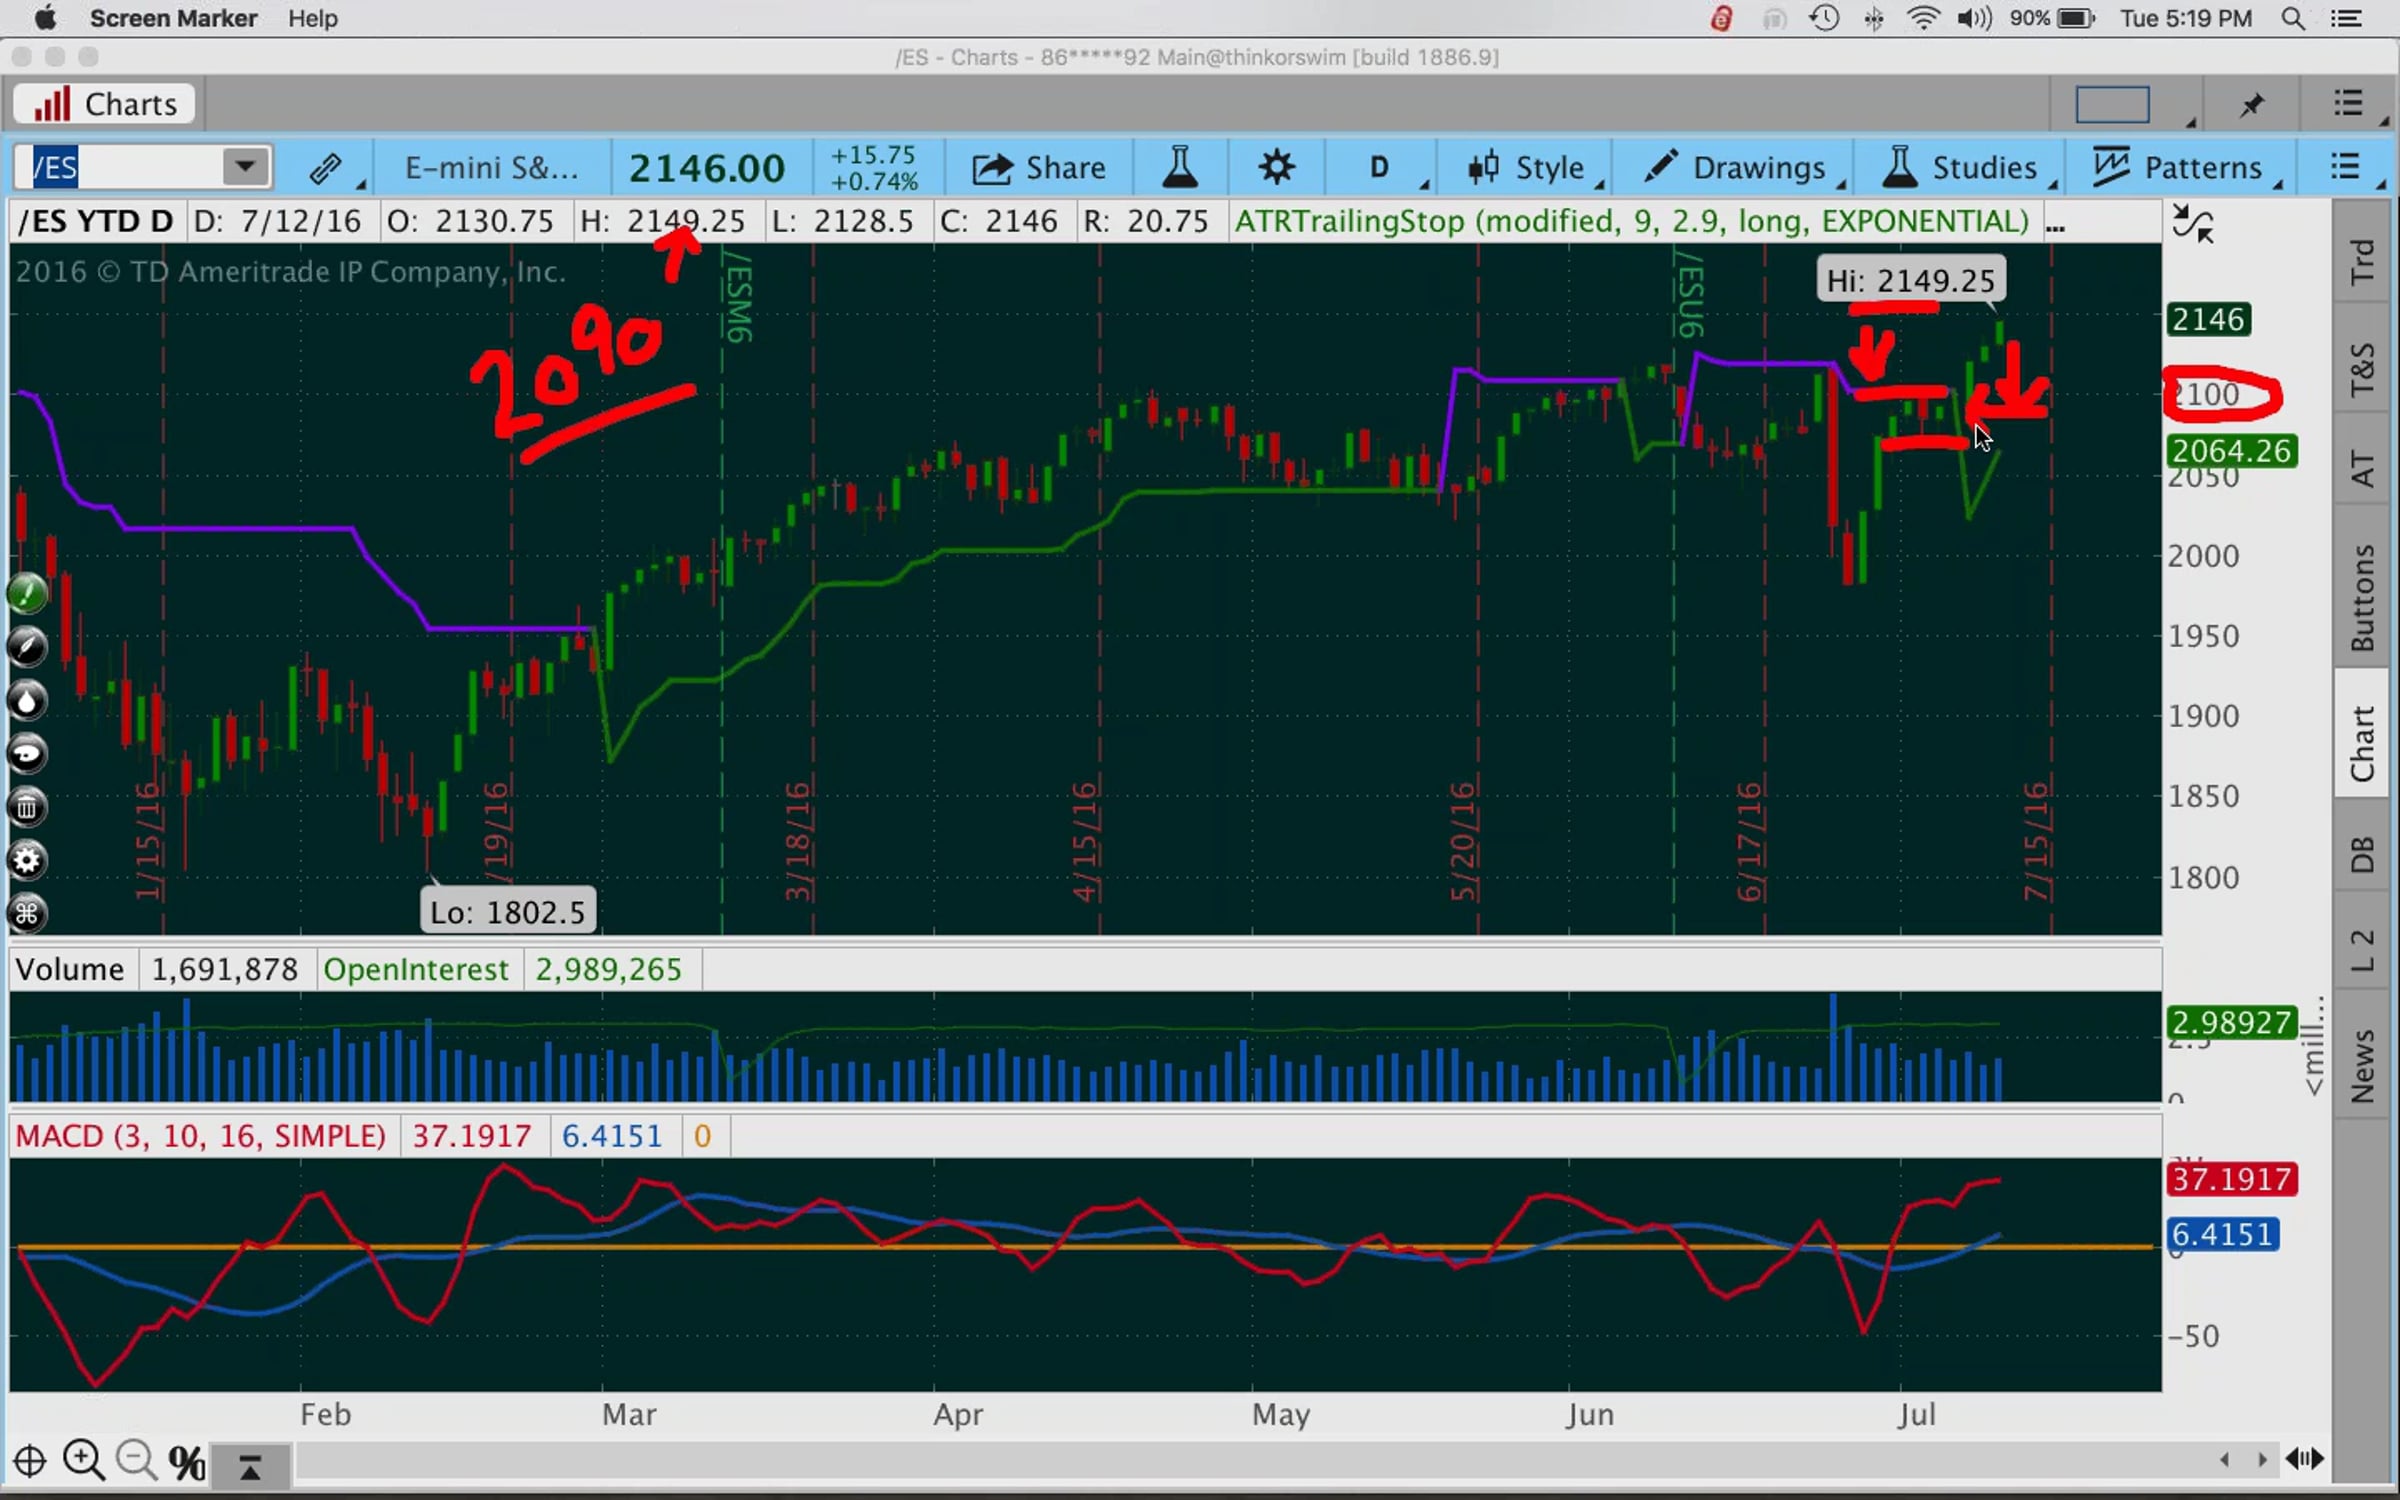Click the Share button
This screenshot has width=2400, height=1500.
coord(1040,167)
